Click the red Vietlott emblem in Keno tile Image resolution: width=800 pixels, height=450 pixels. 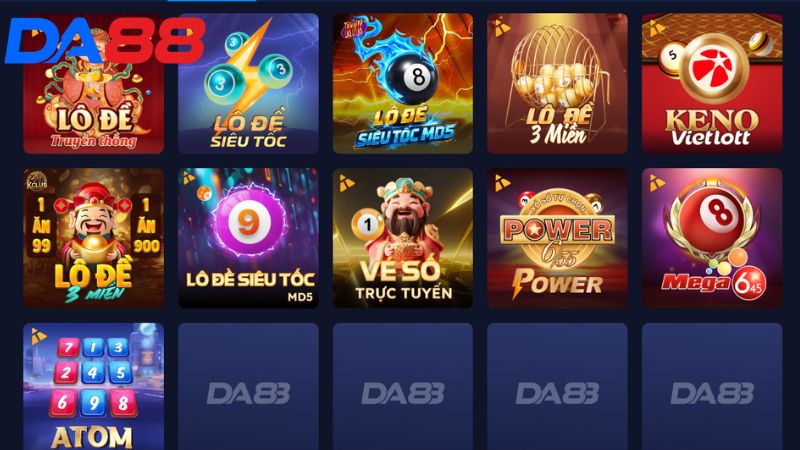click(x=712, y=69)
